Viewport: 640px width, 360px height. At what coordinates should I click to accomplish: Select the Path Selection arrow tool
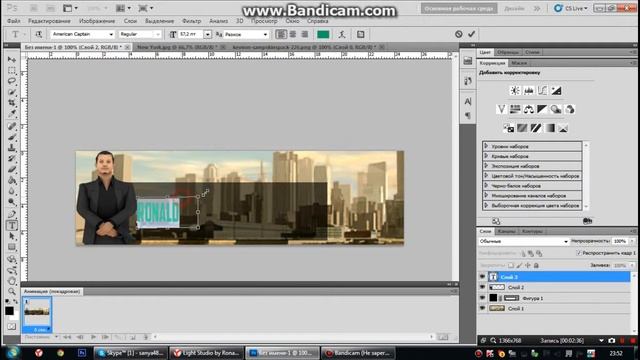(x=12, y=236)
